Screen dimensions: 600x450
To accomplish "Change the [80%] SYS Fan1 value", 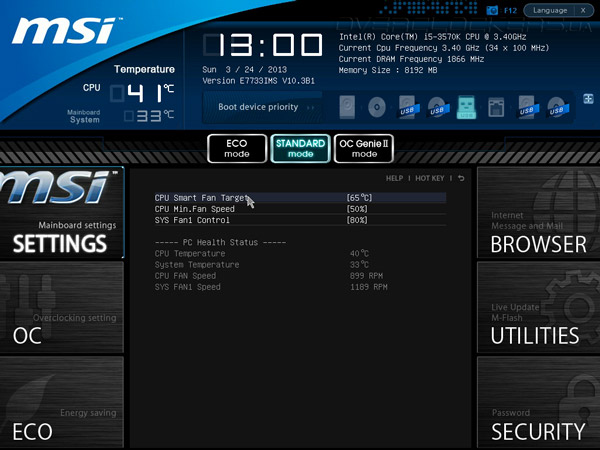I will click(357, 220).
